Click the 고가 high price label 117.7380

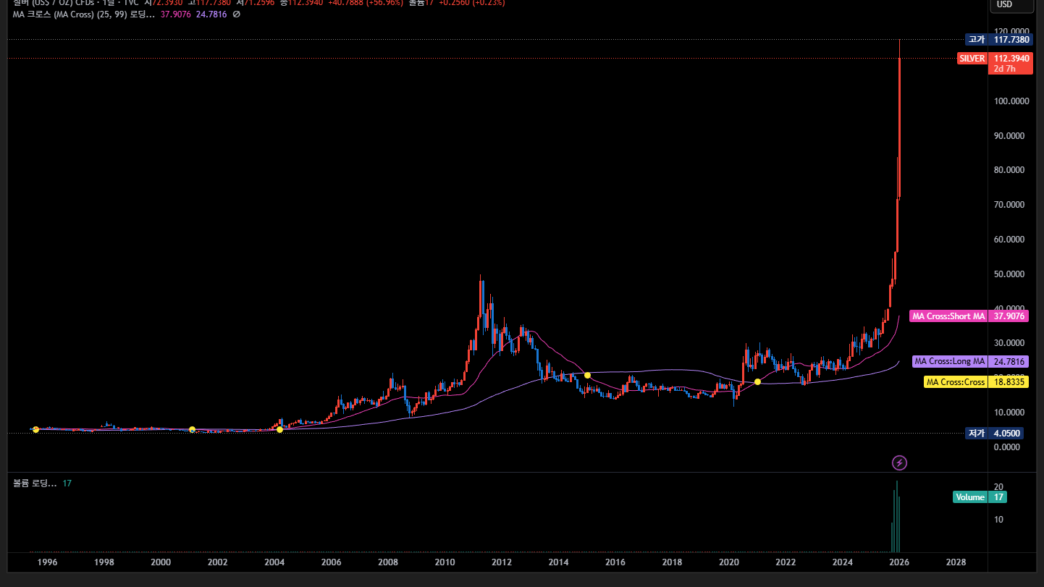(999, 40)
